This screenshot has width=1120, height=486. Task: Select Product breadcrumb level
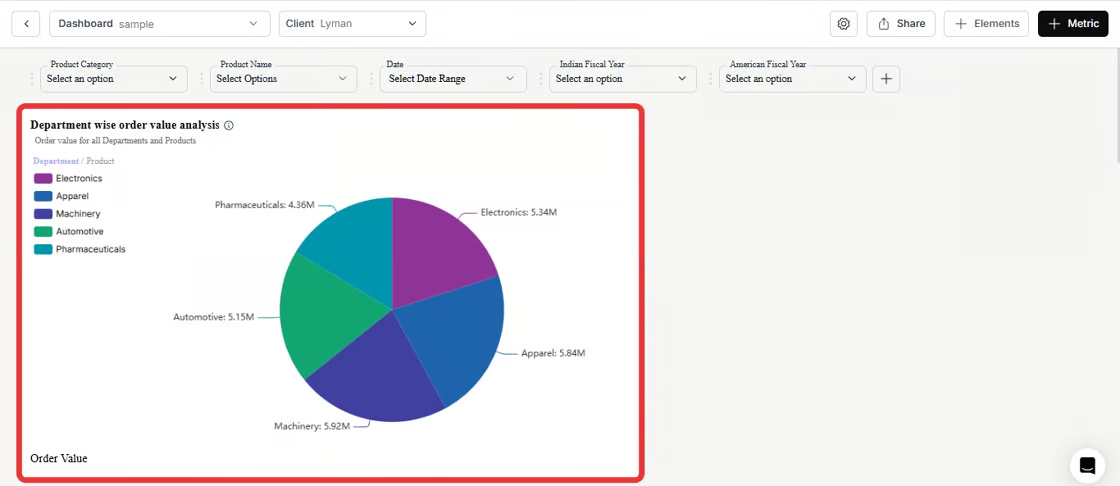pos(100,161)
